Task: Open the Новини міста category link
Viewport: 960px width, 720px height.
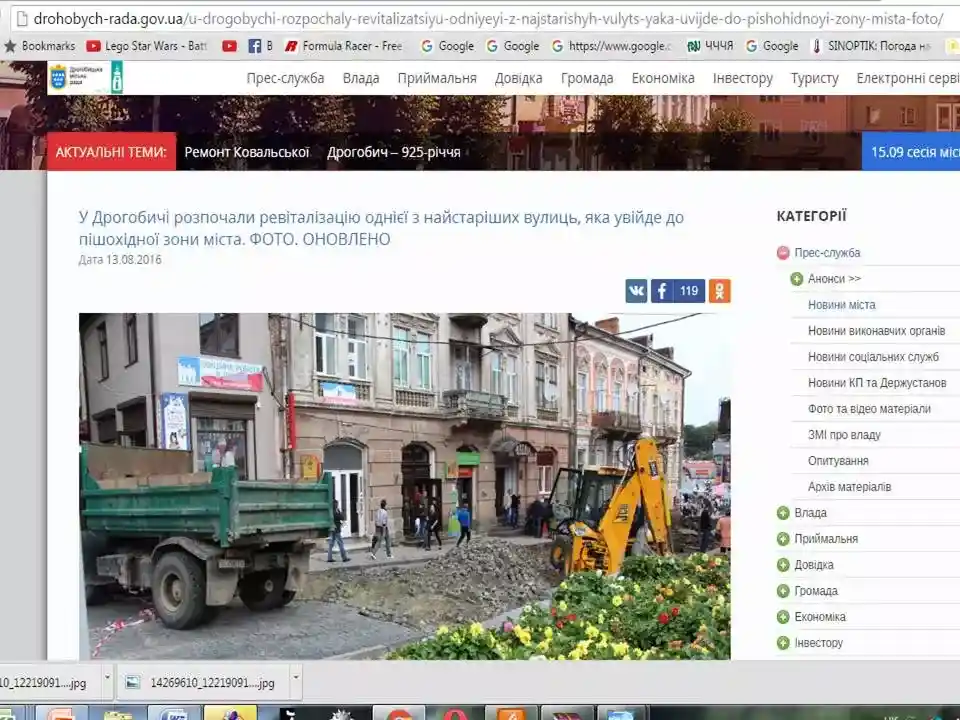Action: pyautogui.click(x=842, y=305)
